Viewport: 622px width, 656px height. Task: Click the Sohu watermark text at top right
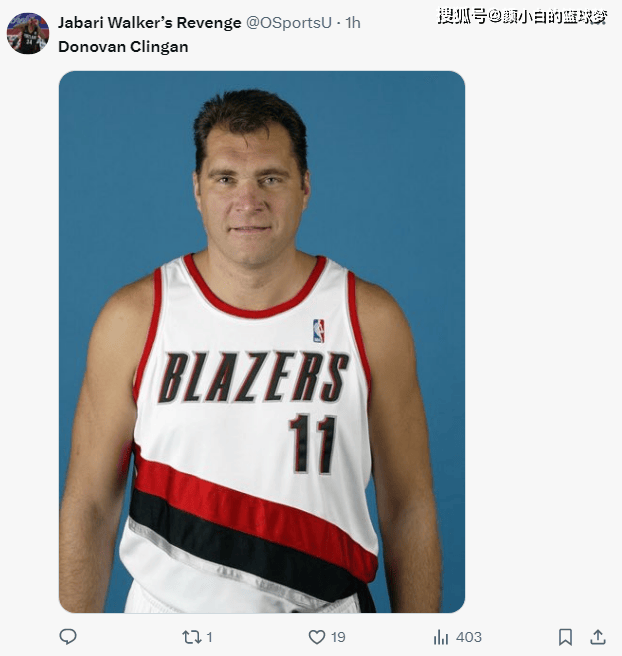pyautogui.click(x=523, y=17)
